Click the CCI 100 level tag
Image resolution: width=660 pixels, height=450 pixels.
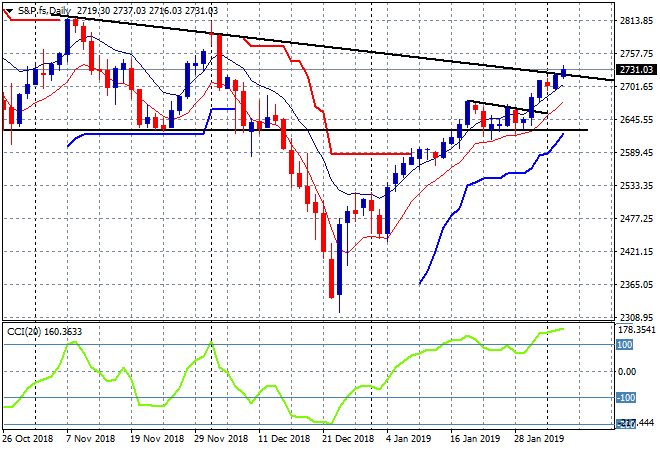624,345
